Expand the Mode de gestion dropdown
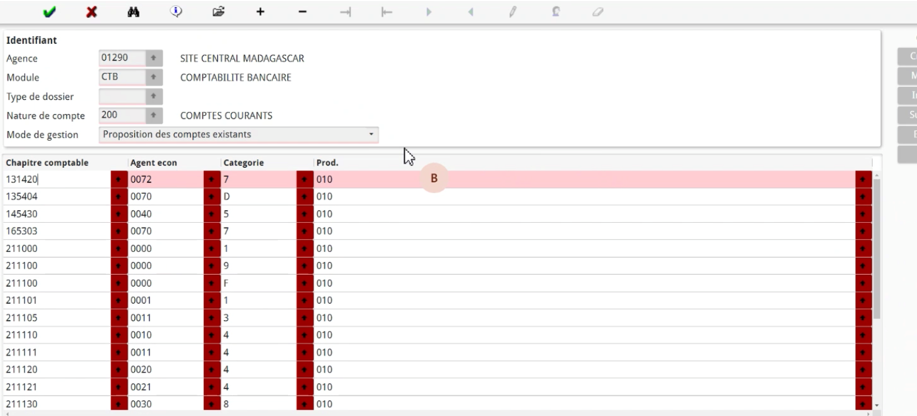Screen dimensions: 917x416 pyautogui.click(x=371, y=135)
